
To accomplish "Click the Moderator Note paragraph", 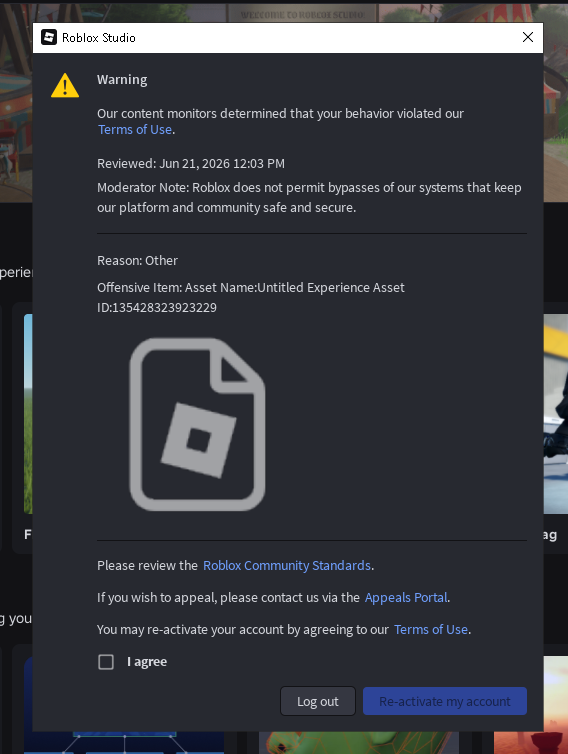I will (309, 198).
